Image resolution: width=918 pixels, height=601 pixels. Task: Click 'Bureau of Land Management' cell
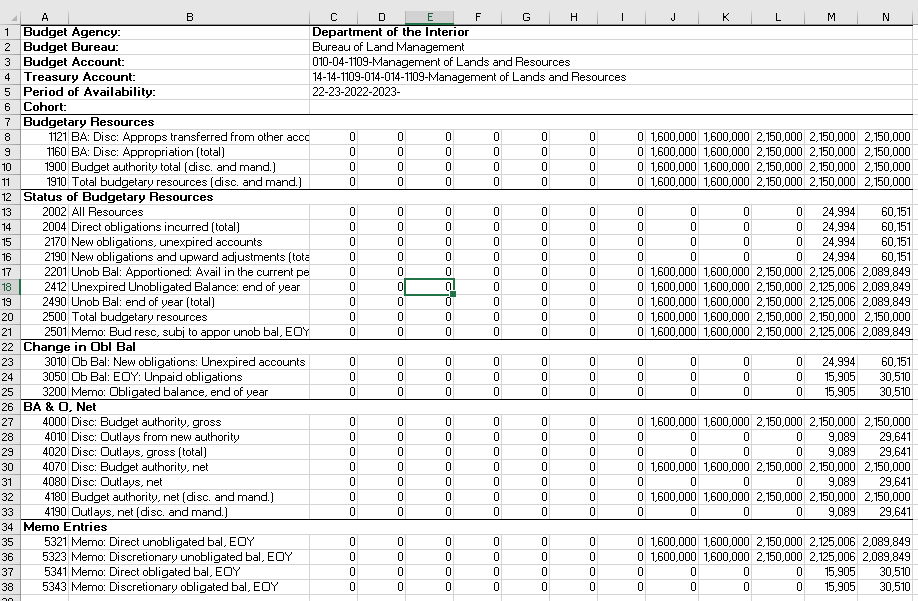388,47
